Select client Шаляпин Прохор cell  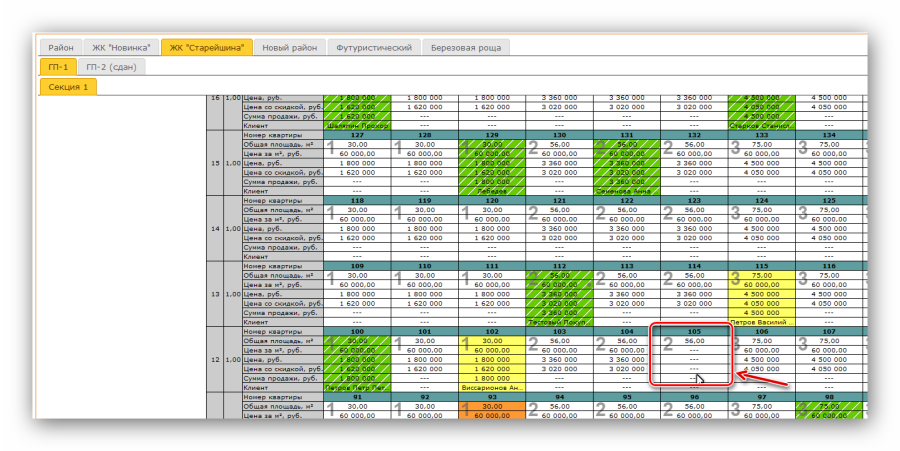(357, 126)
